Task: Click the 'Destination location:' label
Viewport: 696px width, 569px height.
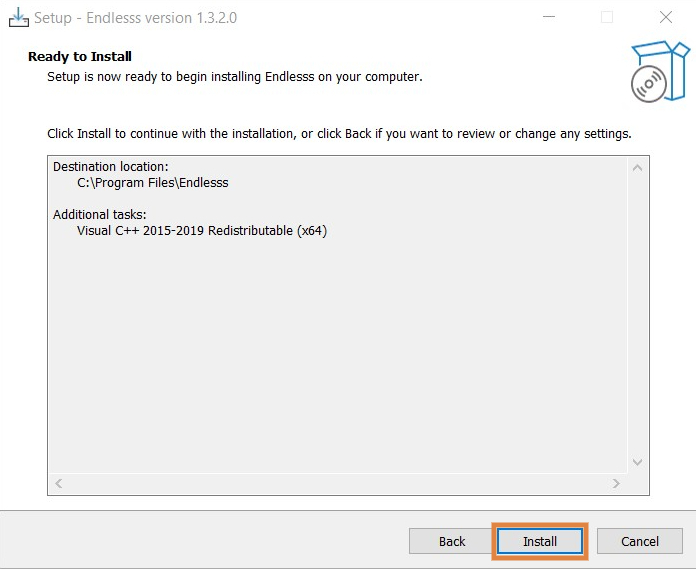Action: point(111,167)
